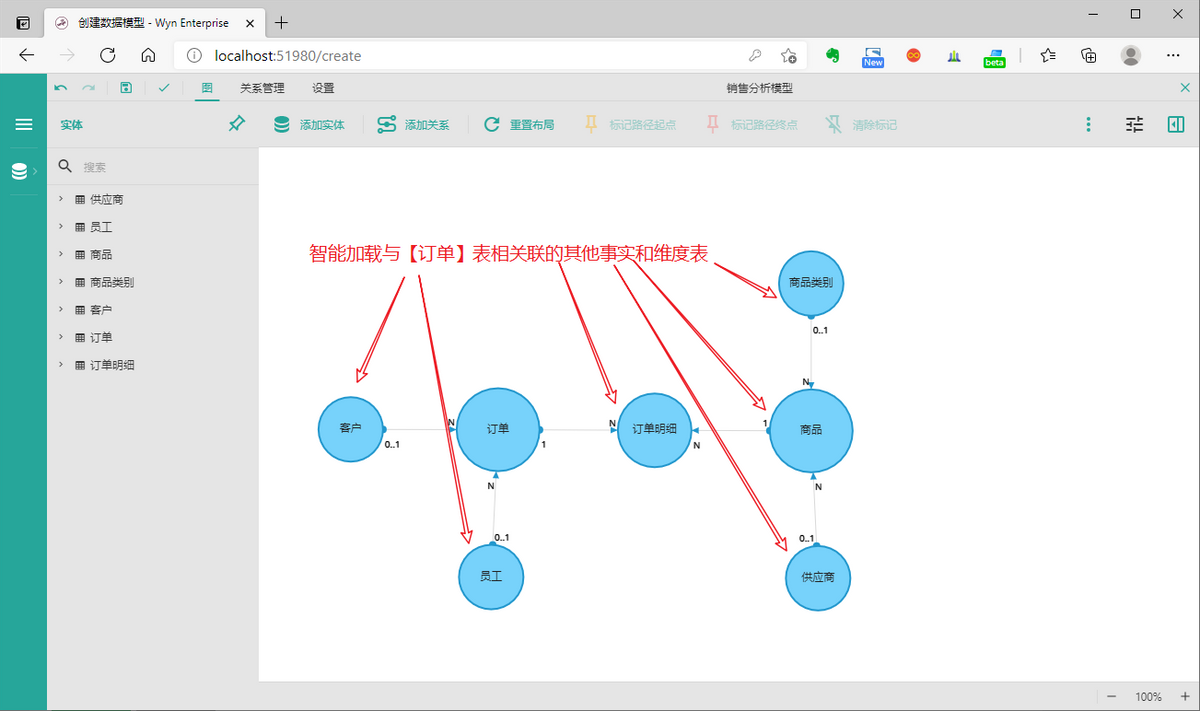Open the blue bar-chart extension icon

954,56
